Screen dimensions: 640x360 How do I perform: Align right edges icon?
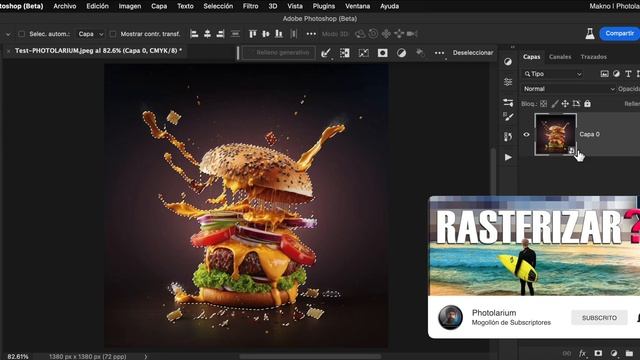tap(220, 34)
